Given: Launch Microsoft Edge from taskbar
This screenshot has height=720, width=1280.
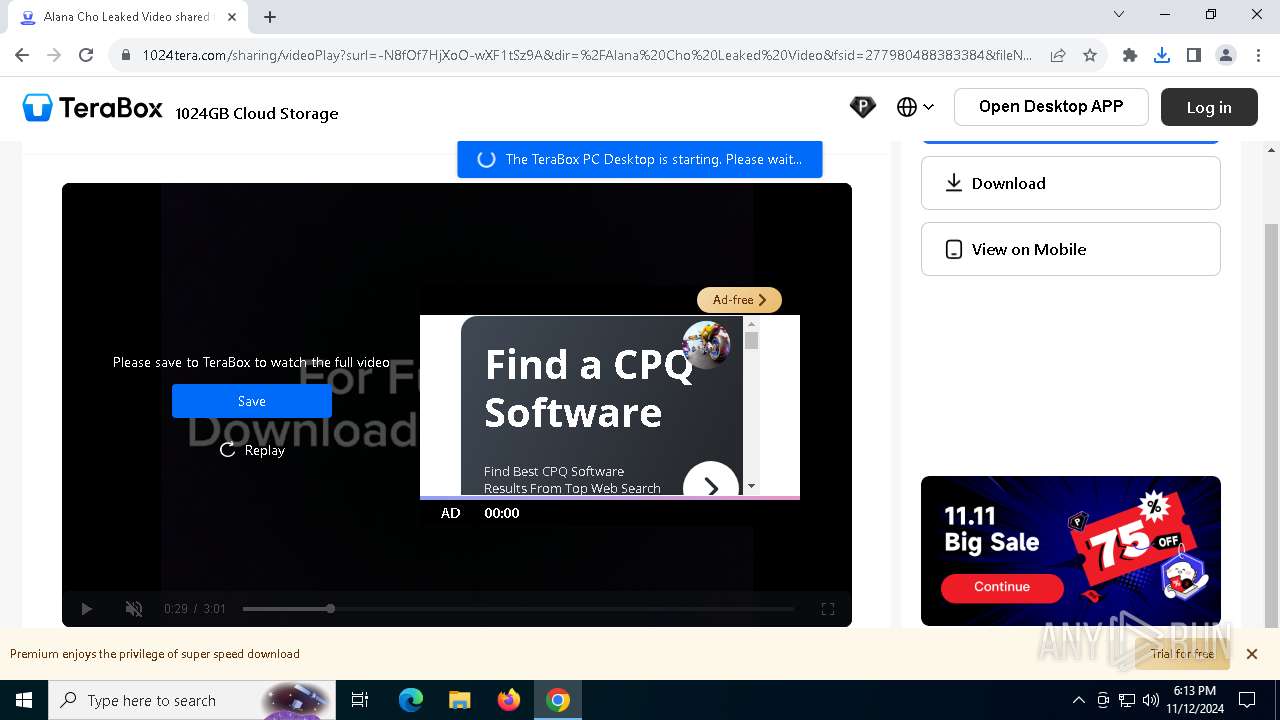Looking at the screenshot, I should [411, 700].
